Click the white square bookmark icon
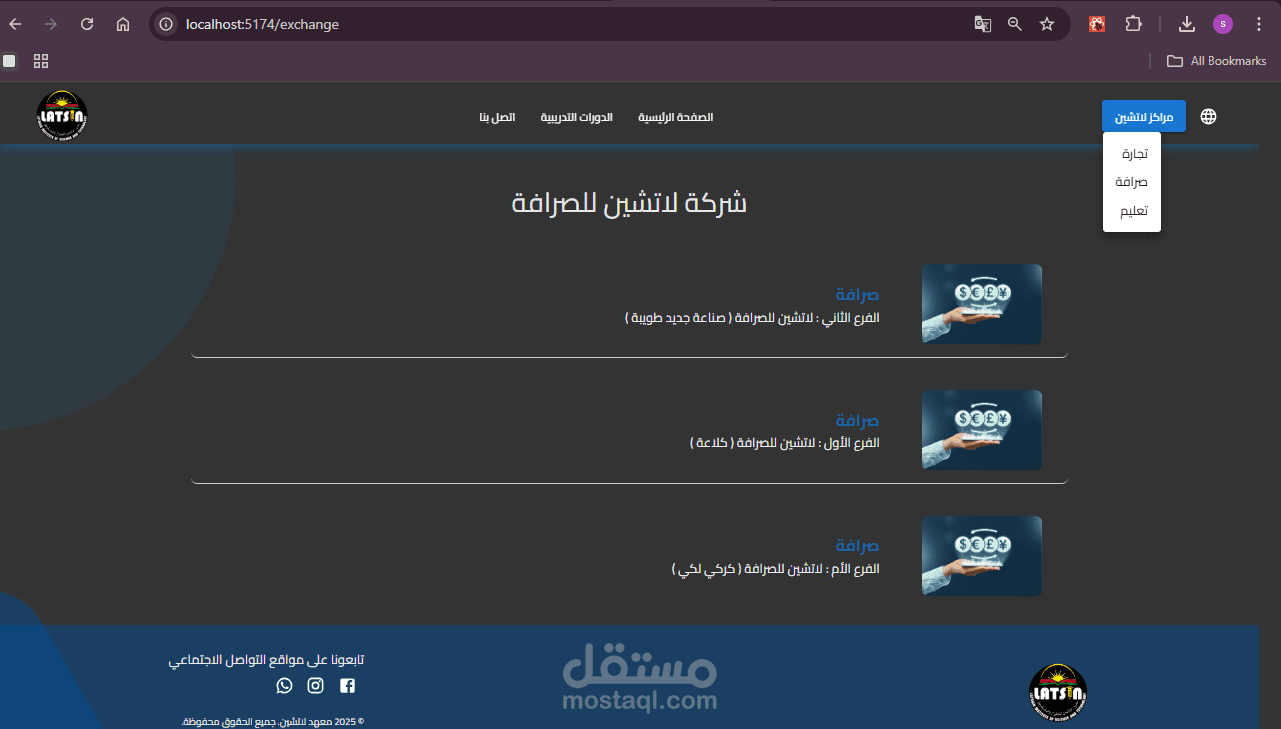Screen dimensions: 1281x729 pos(9,61)
